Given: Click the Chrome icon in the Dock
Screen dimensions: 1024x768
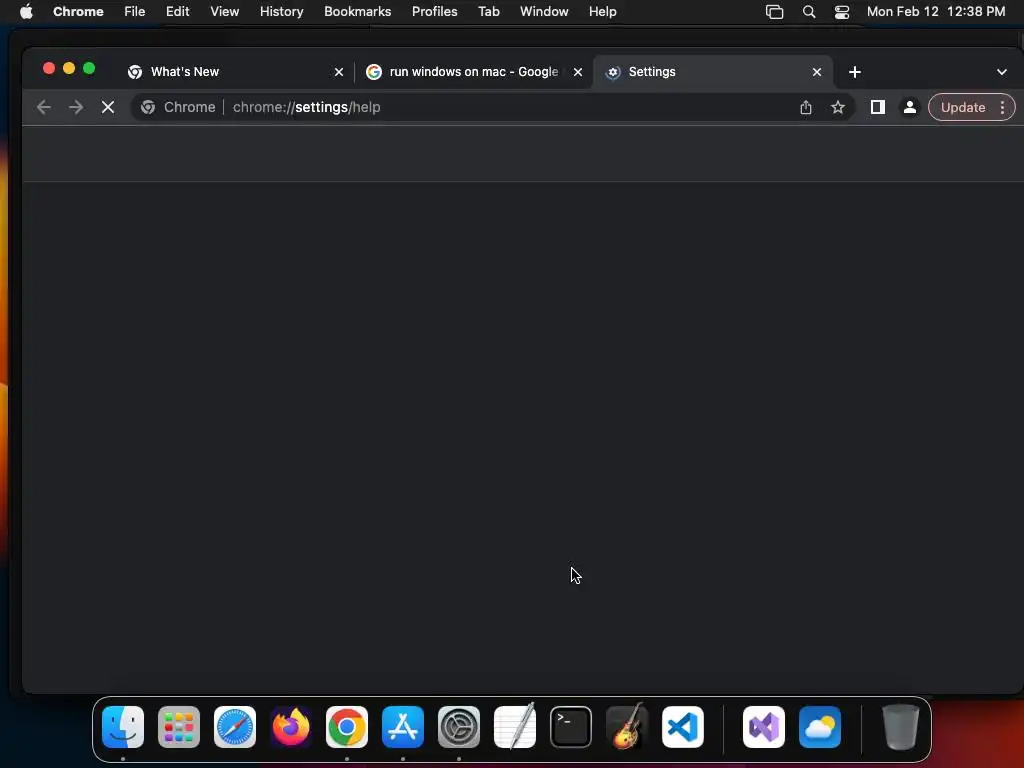Looking at the screenshot, I should [x=347, y=727].
